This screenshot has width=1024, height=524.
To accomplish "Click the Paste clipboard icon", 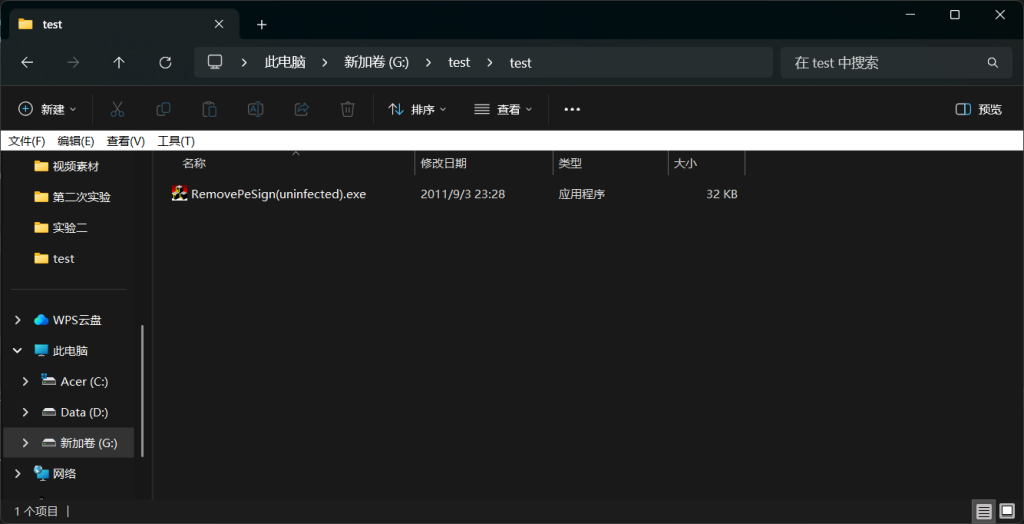I will (209, 109).
